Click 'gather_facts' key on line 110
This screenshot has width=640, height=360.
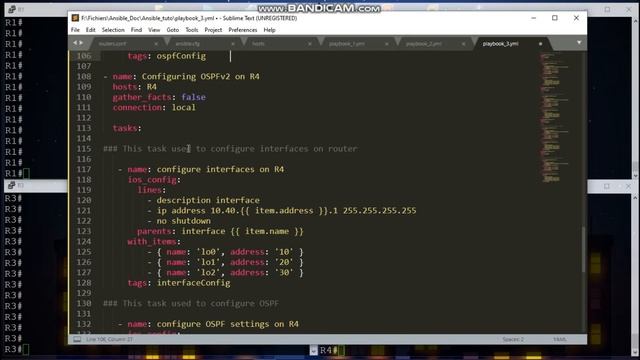(x=142, y=97)
